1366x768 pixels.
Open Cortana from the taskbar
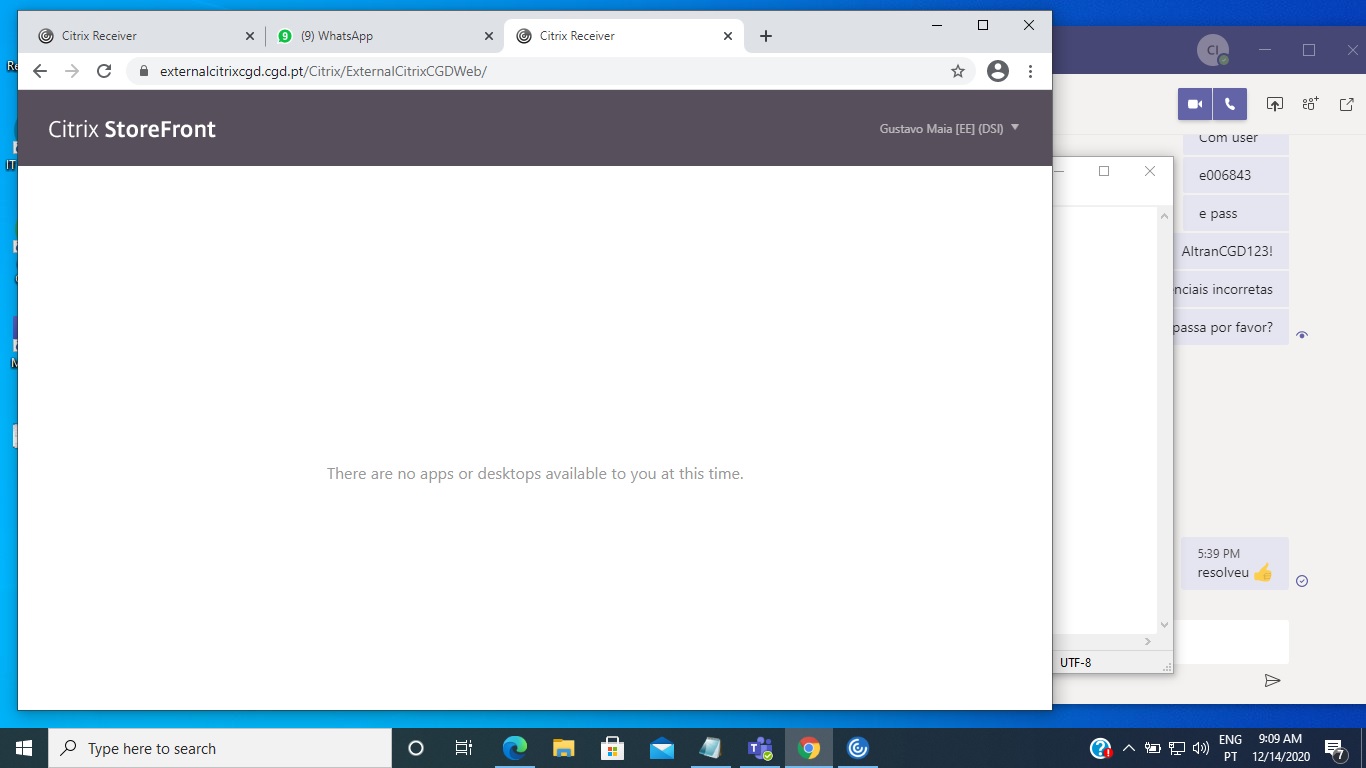point(416,748)
